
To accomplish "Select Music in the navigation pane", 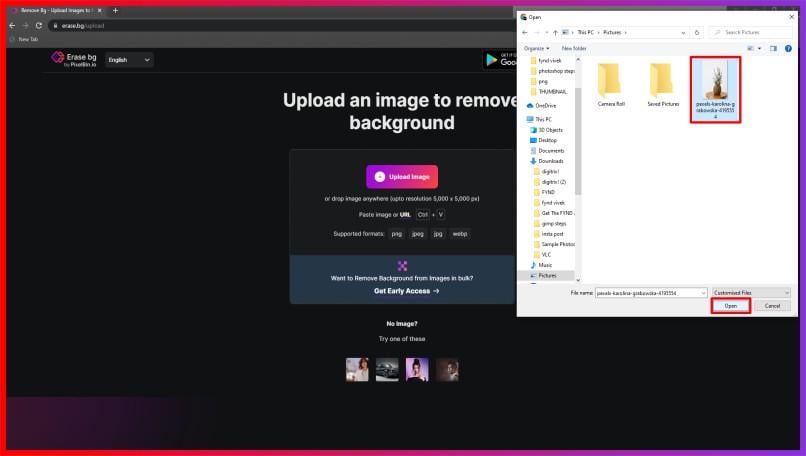I will (541, 265).
